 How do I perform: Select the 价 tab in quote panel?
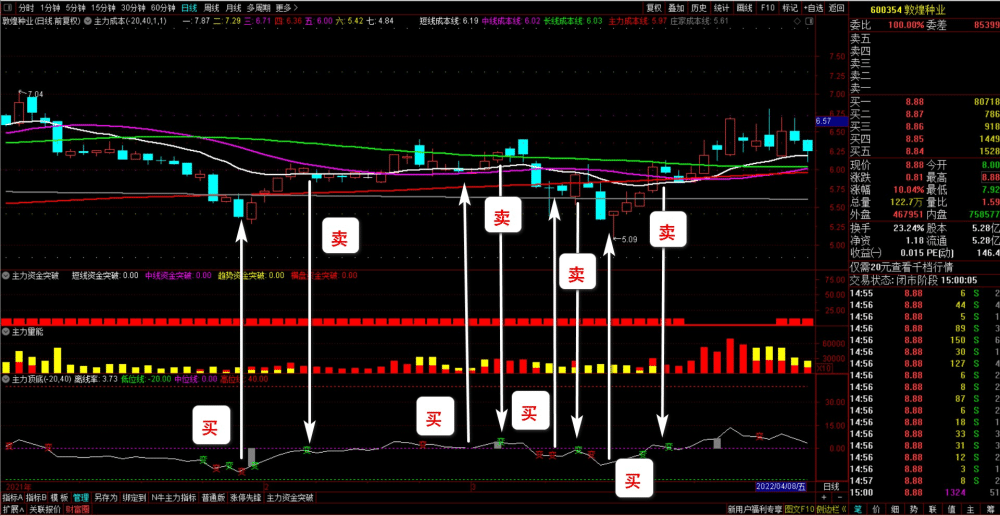click(876, 510)
